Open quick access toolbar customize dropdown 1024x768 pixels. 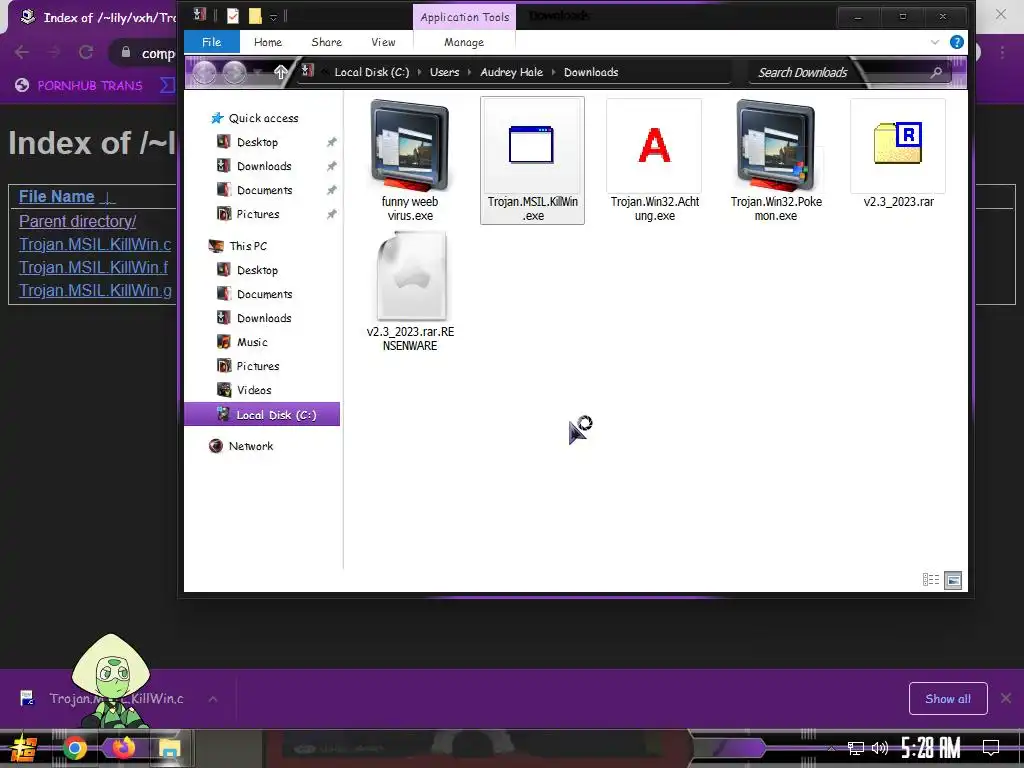click(274, 17)
